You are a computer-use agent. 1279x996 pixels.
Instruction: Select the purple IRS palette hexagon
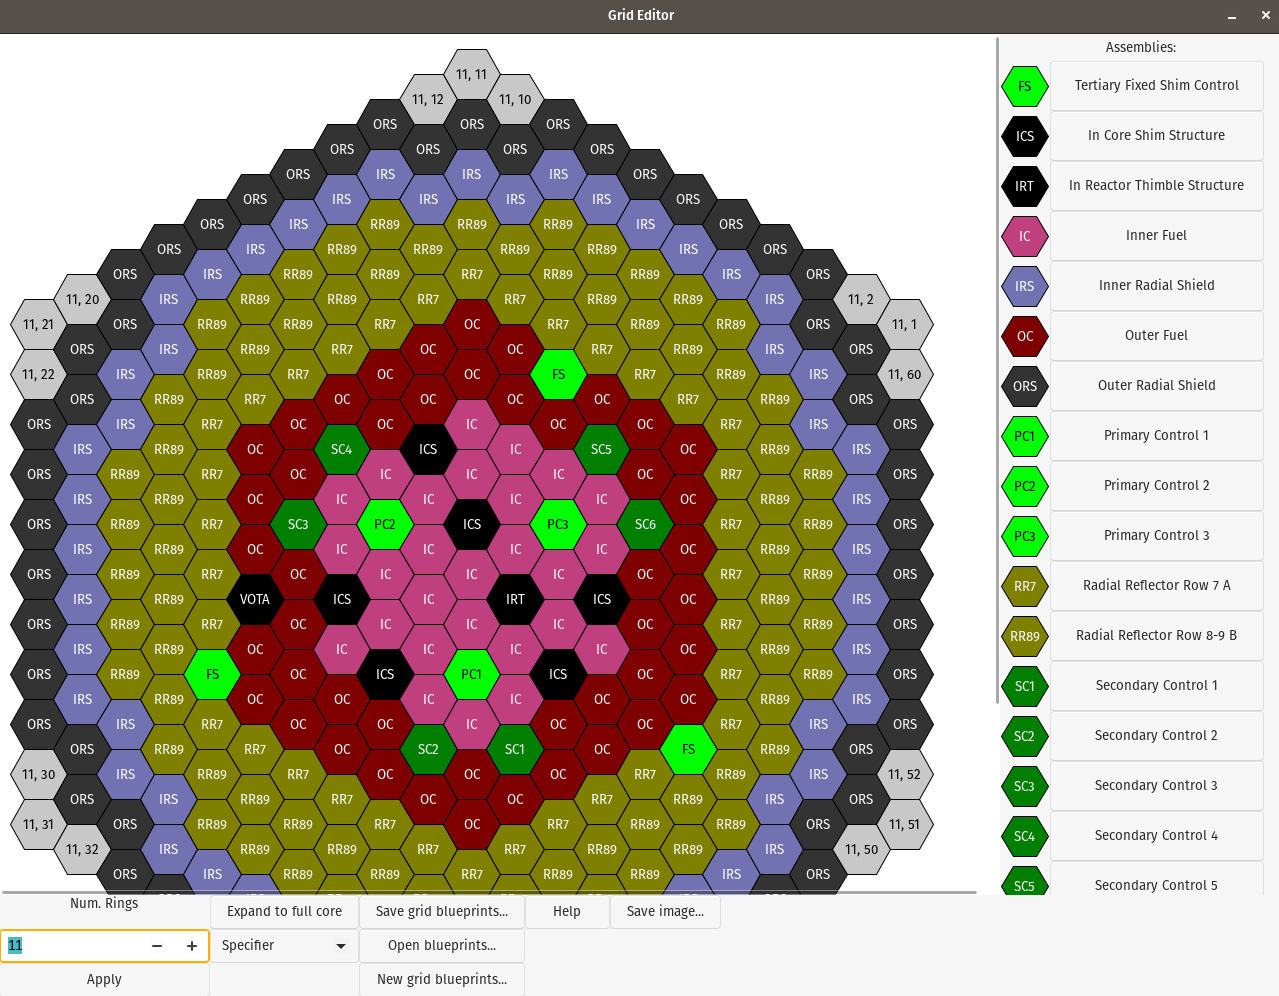(1024, 286)
